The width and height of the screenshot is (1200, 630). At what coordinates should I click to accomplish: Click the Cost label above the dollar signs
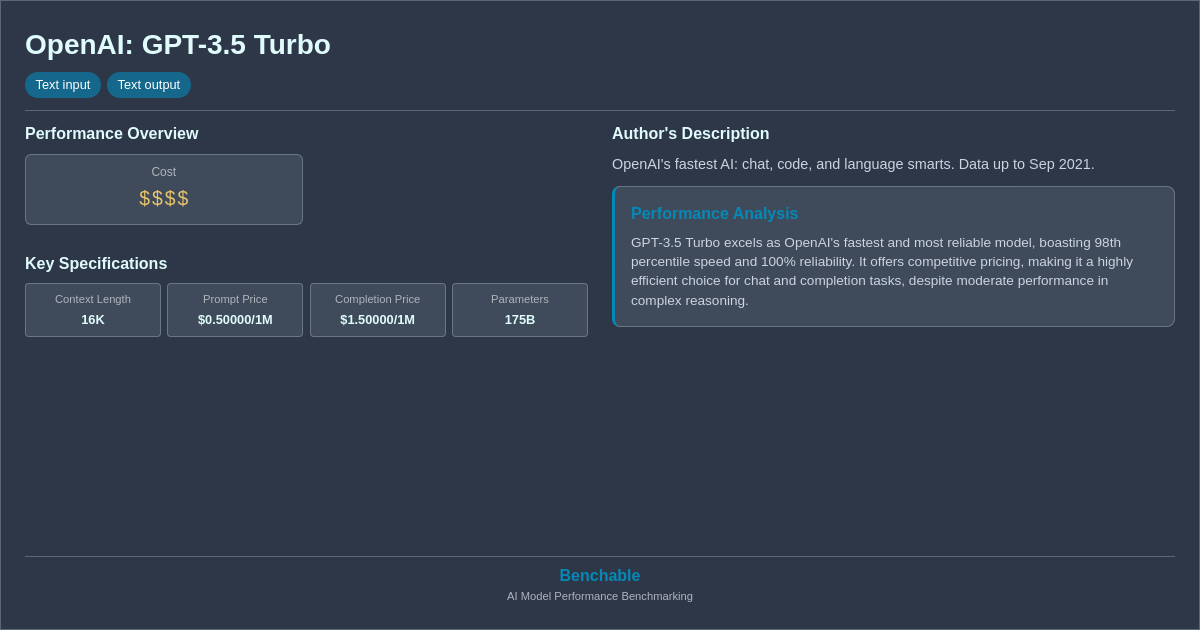click(163, 171)
